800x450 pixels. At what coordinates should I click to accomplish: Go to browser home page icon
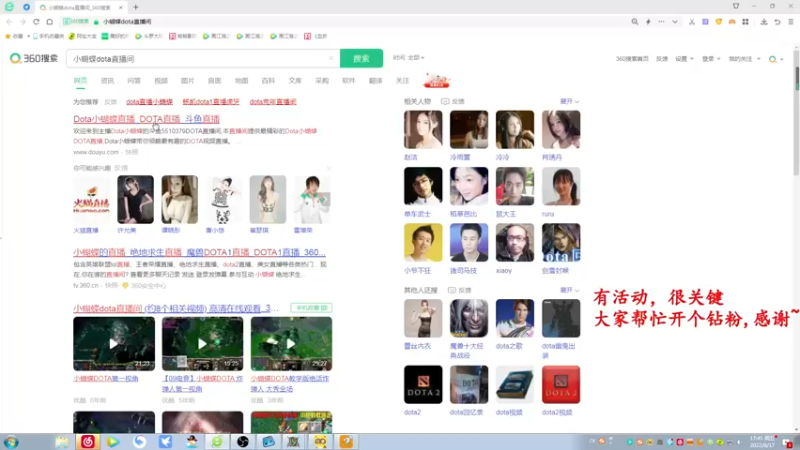pos(49,22)
